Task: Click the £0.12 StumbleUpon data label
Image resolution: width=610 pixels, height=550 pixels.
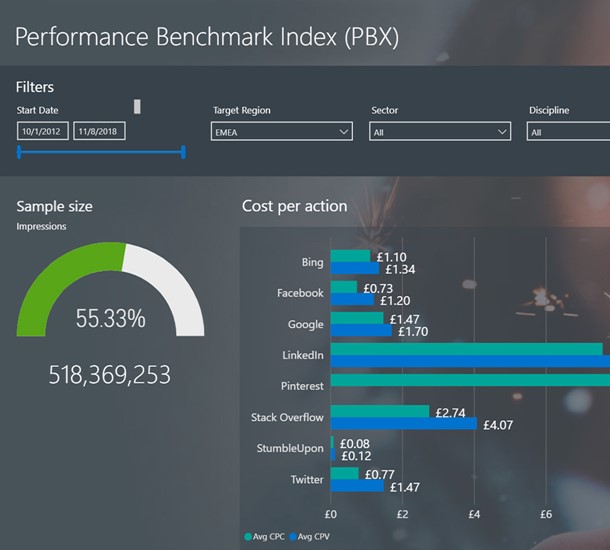Action: (x=356, y=456)
